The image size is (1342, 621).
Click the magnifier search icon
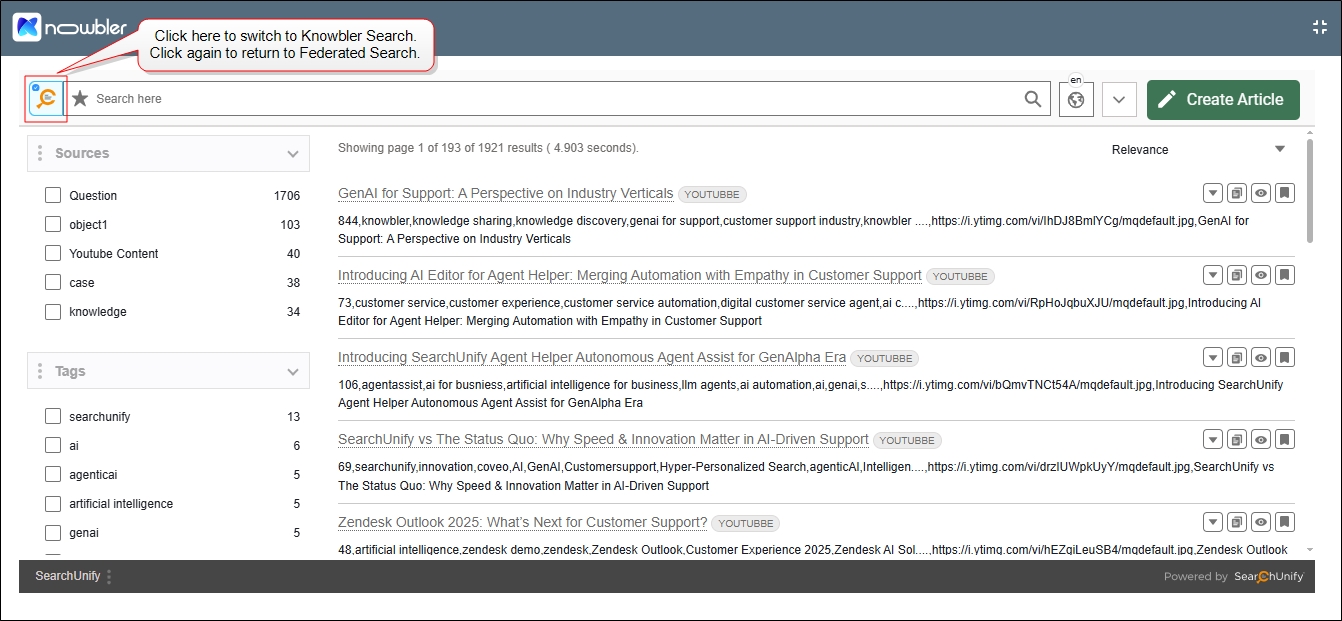click(x=1033, y=99)
